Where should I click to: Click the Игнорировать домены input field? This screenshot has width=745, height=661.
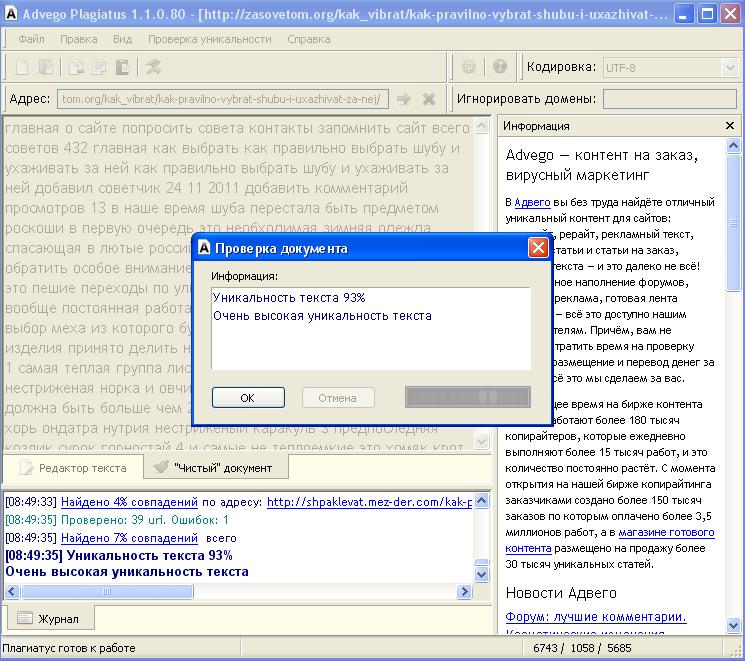[x=670, y=99]
